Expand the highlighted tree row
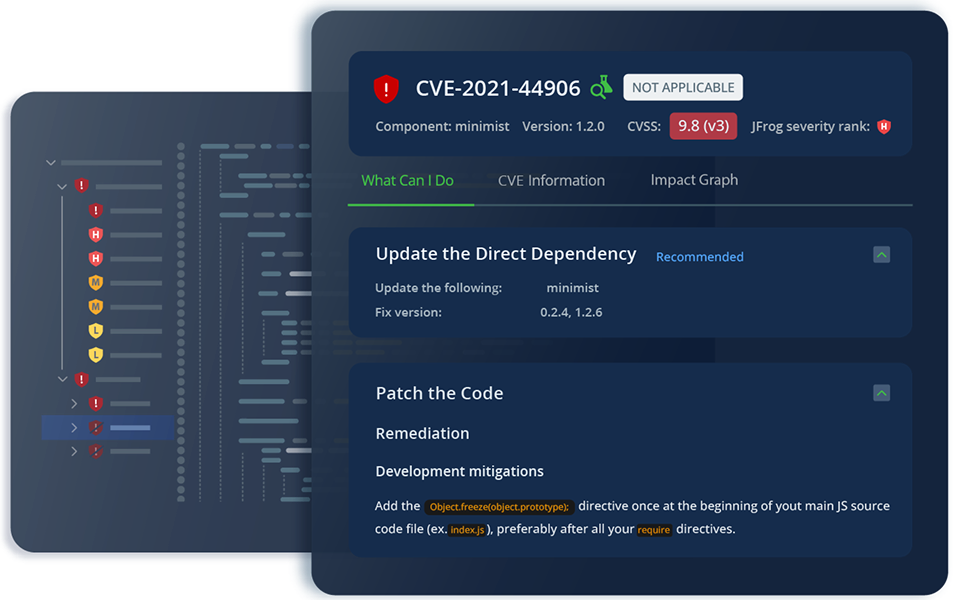 coord(74,427)
